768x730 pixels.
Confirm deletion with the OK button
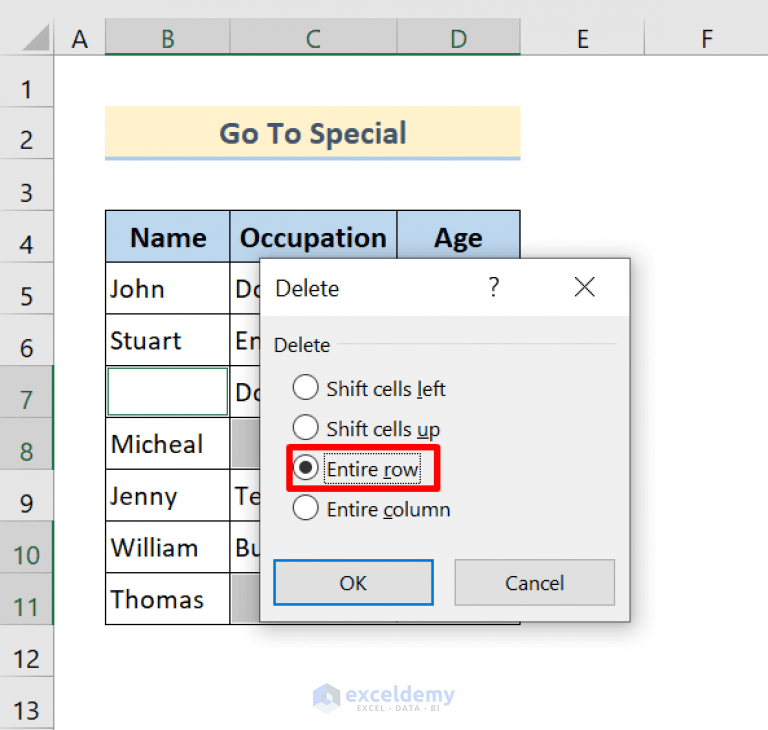(353, 583)
